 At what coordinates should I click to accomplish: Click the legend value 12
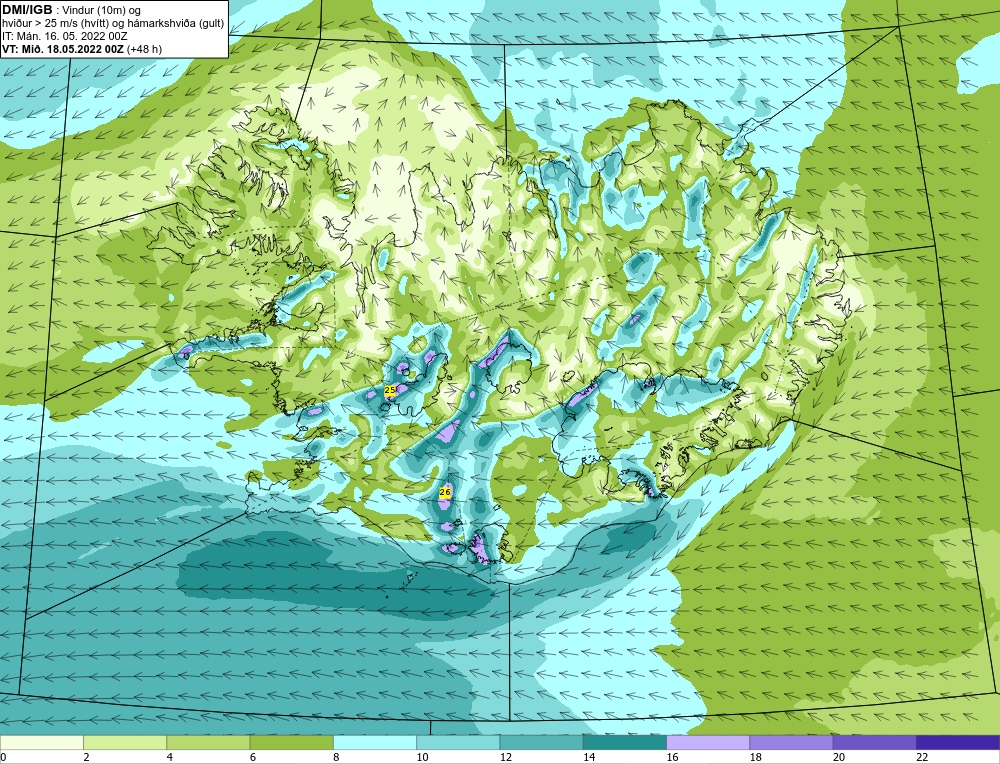(x=506, y=757)
